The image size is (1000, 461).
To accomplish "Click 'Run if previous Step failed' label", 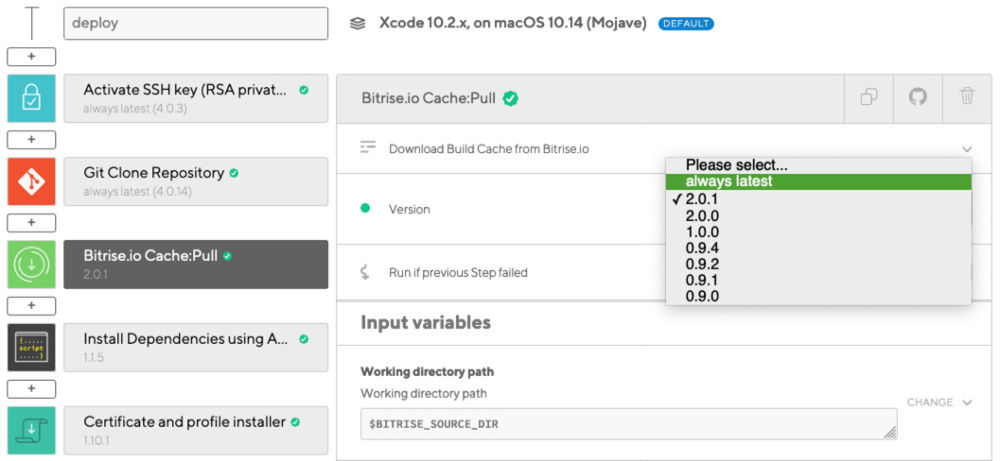I will tap(458, 272).
